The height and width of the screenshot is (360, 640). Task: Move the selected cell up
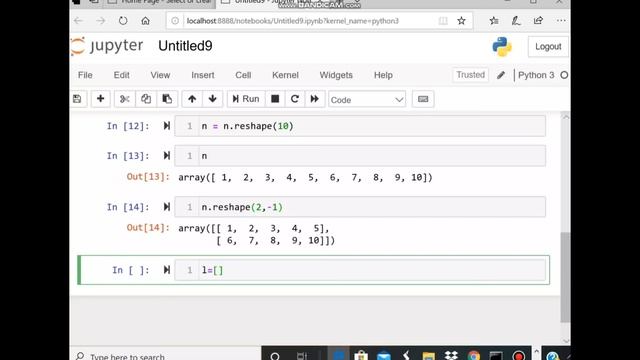point(192,99)
